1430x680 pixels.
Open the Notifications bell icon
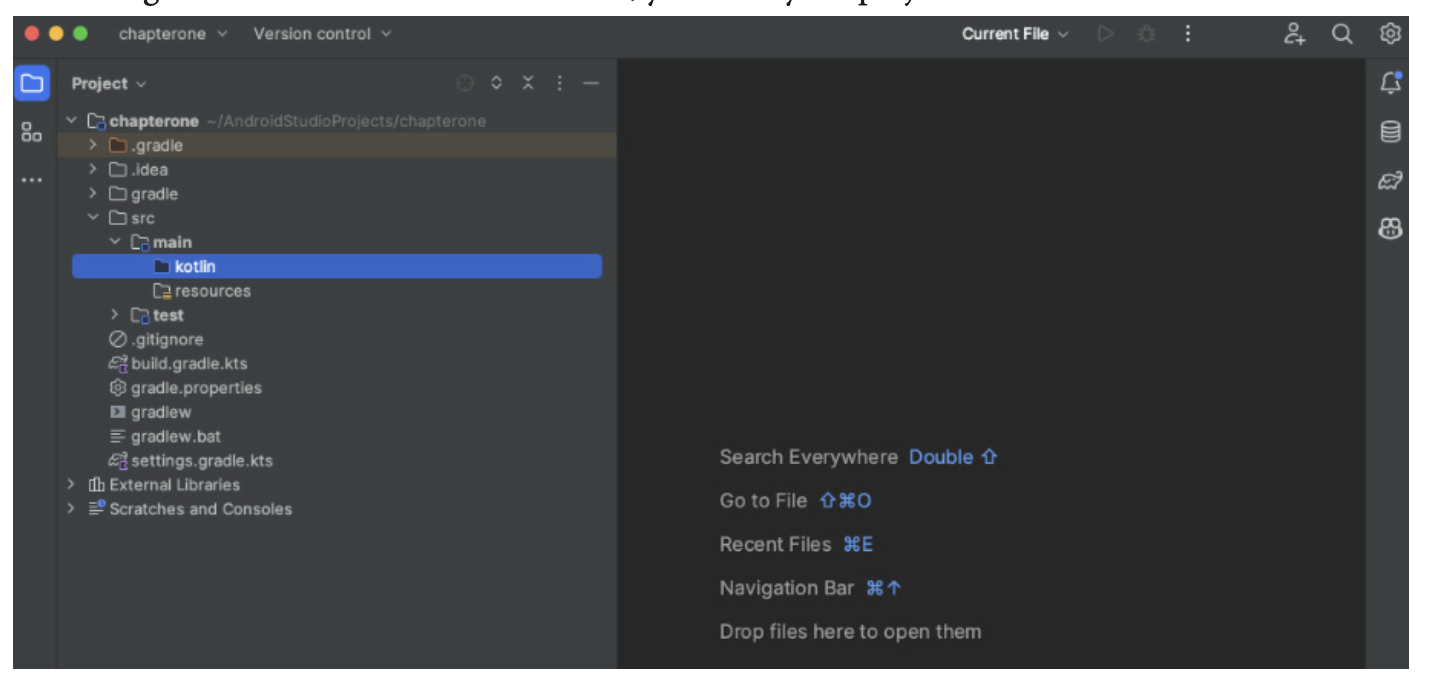(x=1390, y=83)
